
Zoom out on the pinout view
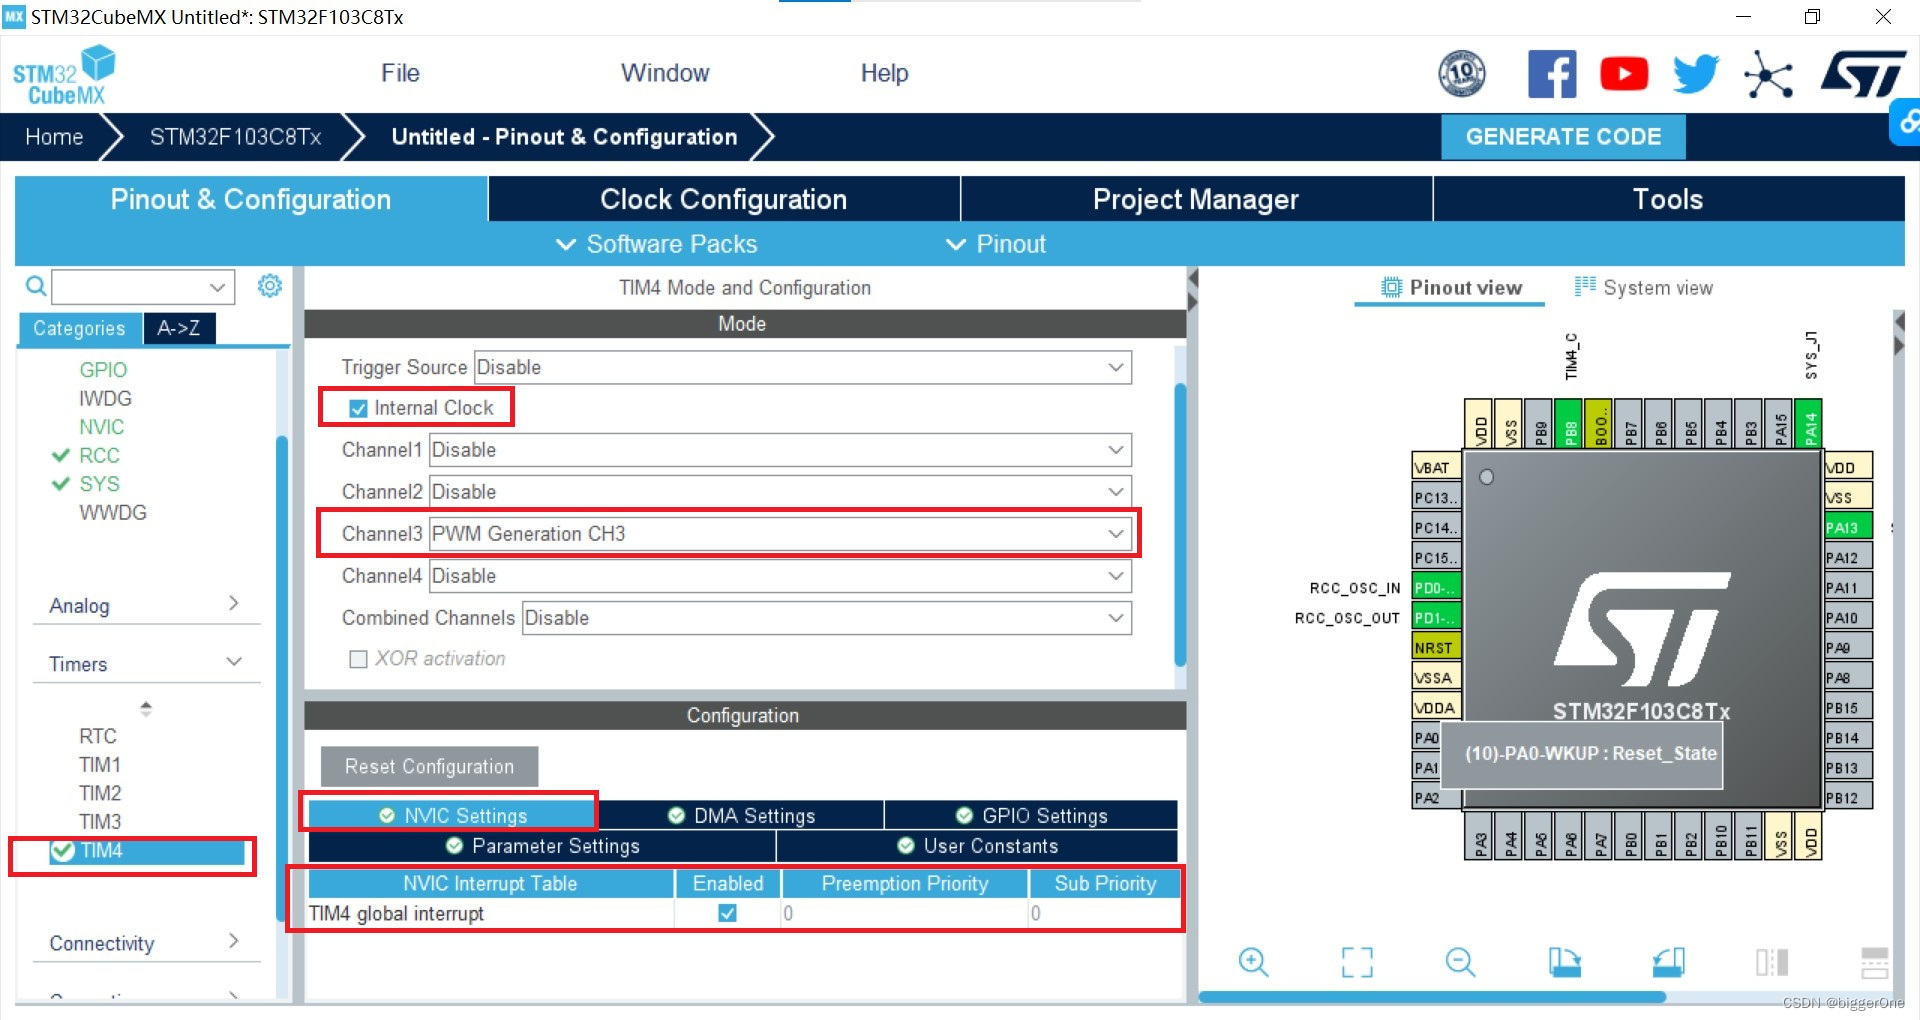coord(1460,962)
